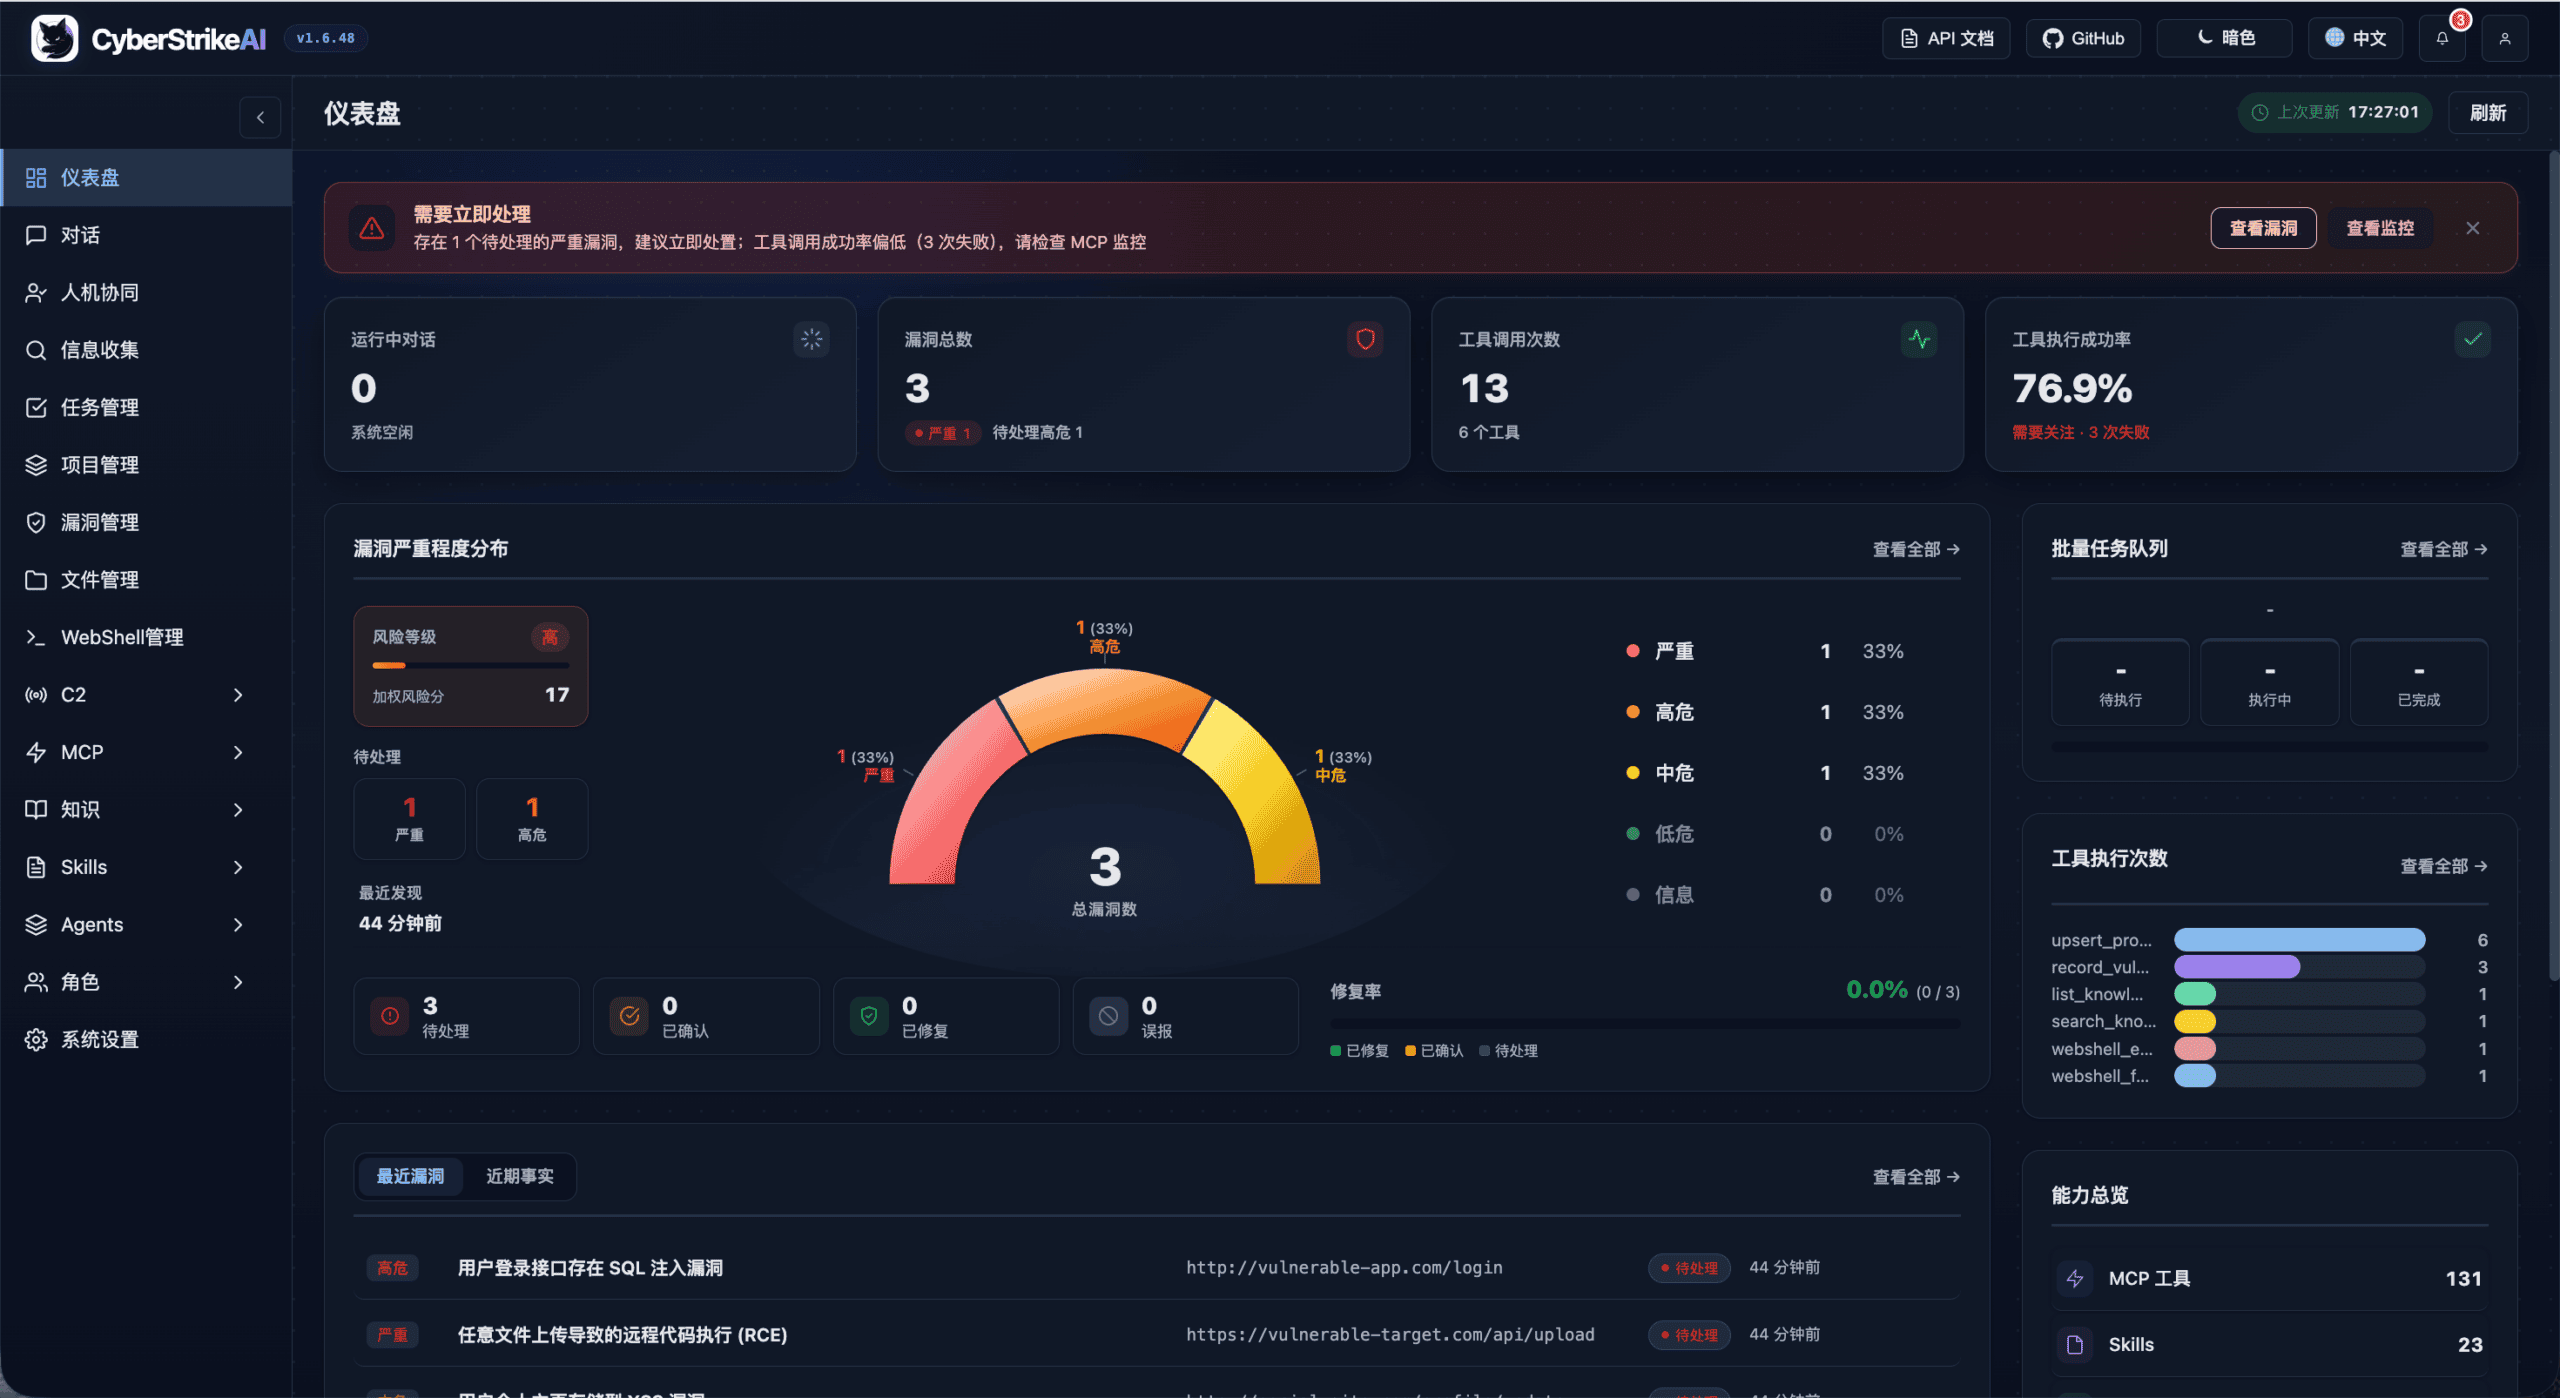Click the 查看监控 button
The height and width of the screenshot is (1398, 2560).
(x=2380, y=228)
